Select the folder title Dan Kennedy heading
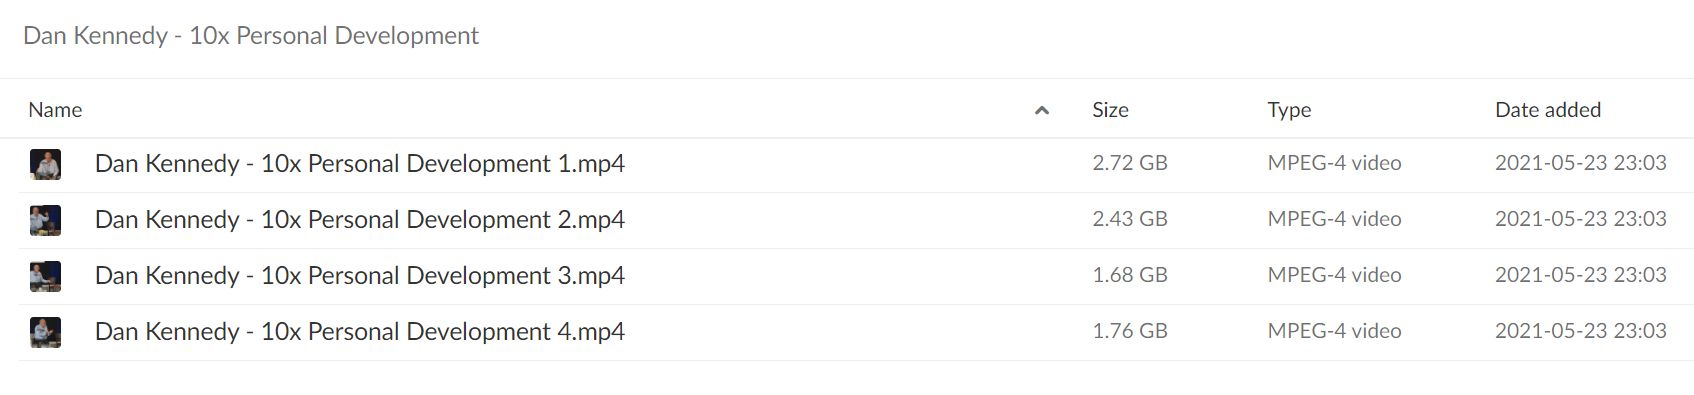 pos(251,36)
